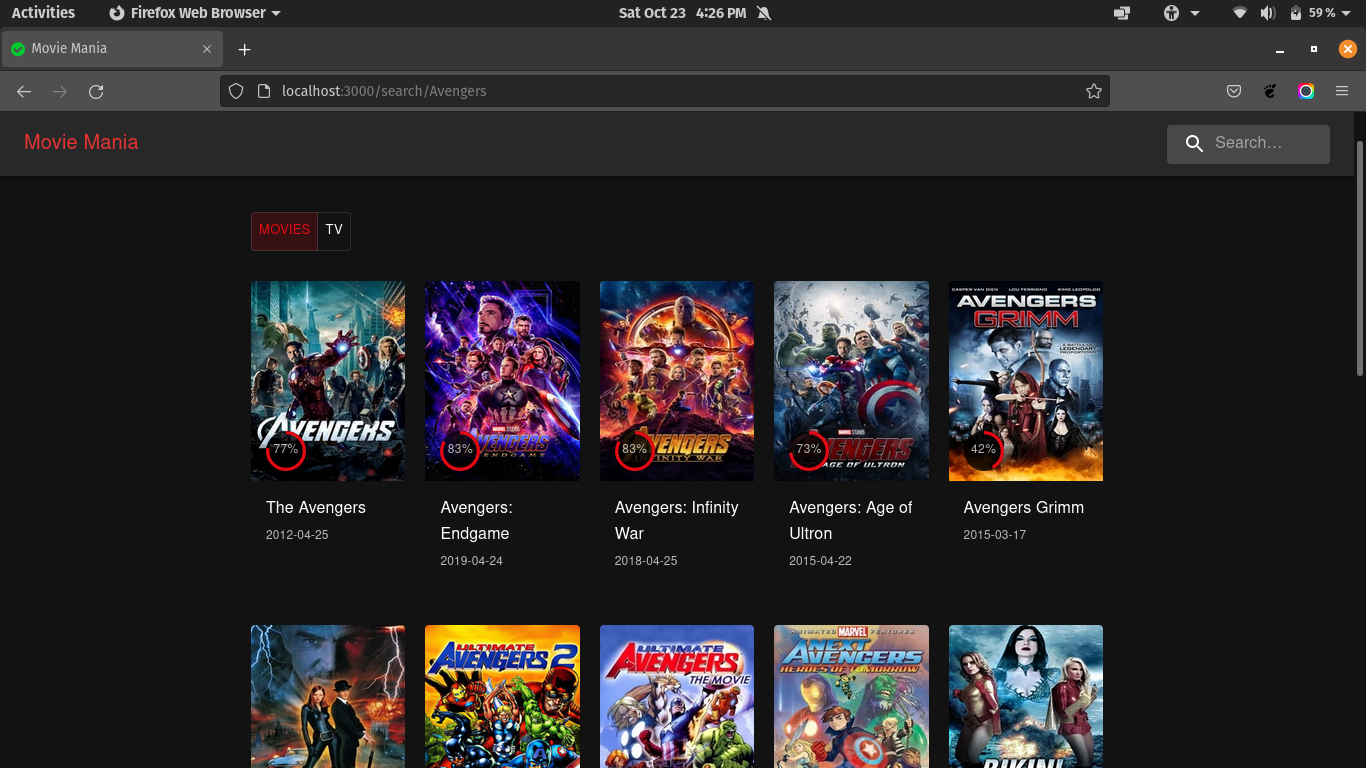
Task: Focus the Search... input field
Action: (x=1266, y=143)
